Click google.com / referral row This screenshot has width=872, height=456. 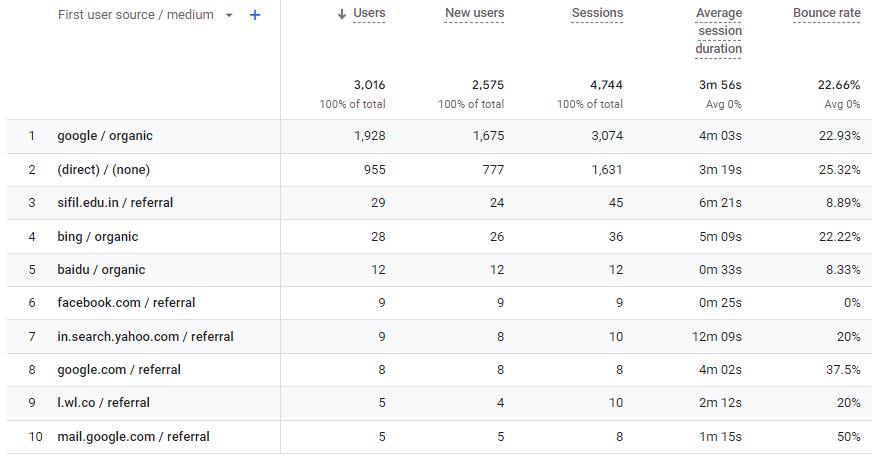pos(119,370)
